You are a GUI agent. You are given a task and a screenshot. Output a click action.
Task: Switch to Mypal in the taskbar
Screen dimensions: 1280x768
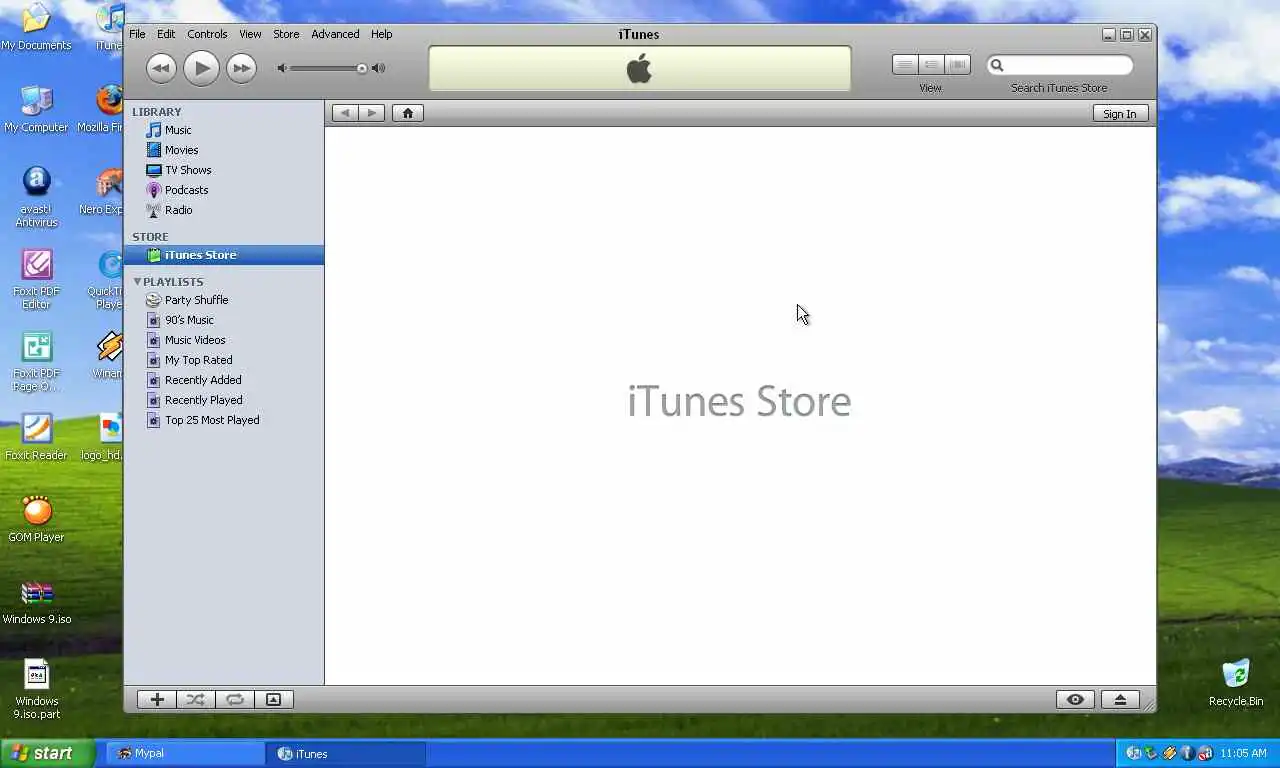tap(186, 754)
